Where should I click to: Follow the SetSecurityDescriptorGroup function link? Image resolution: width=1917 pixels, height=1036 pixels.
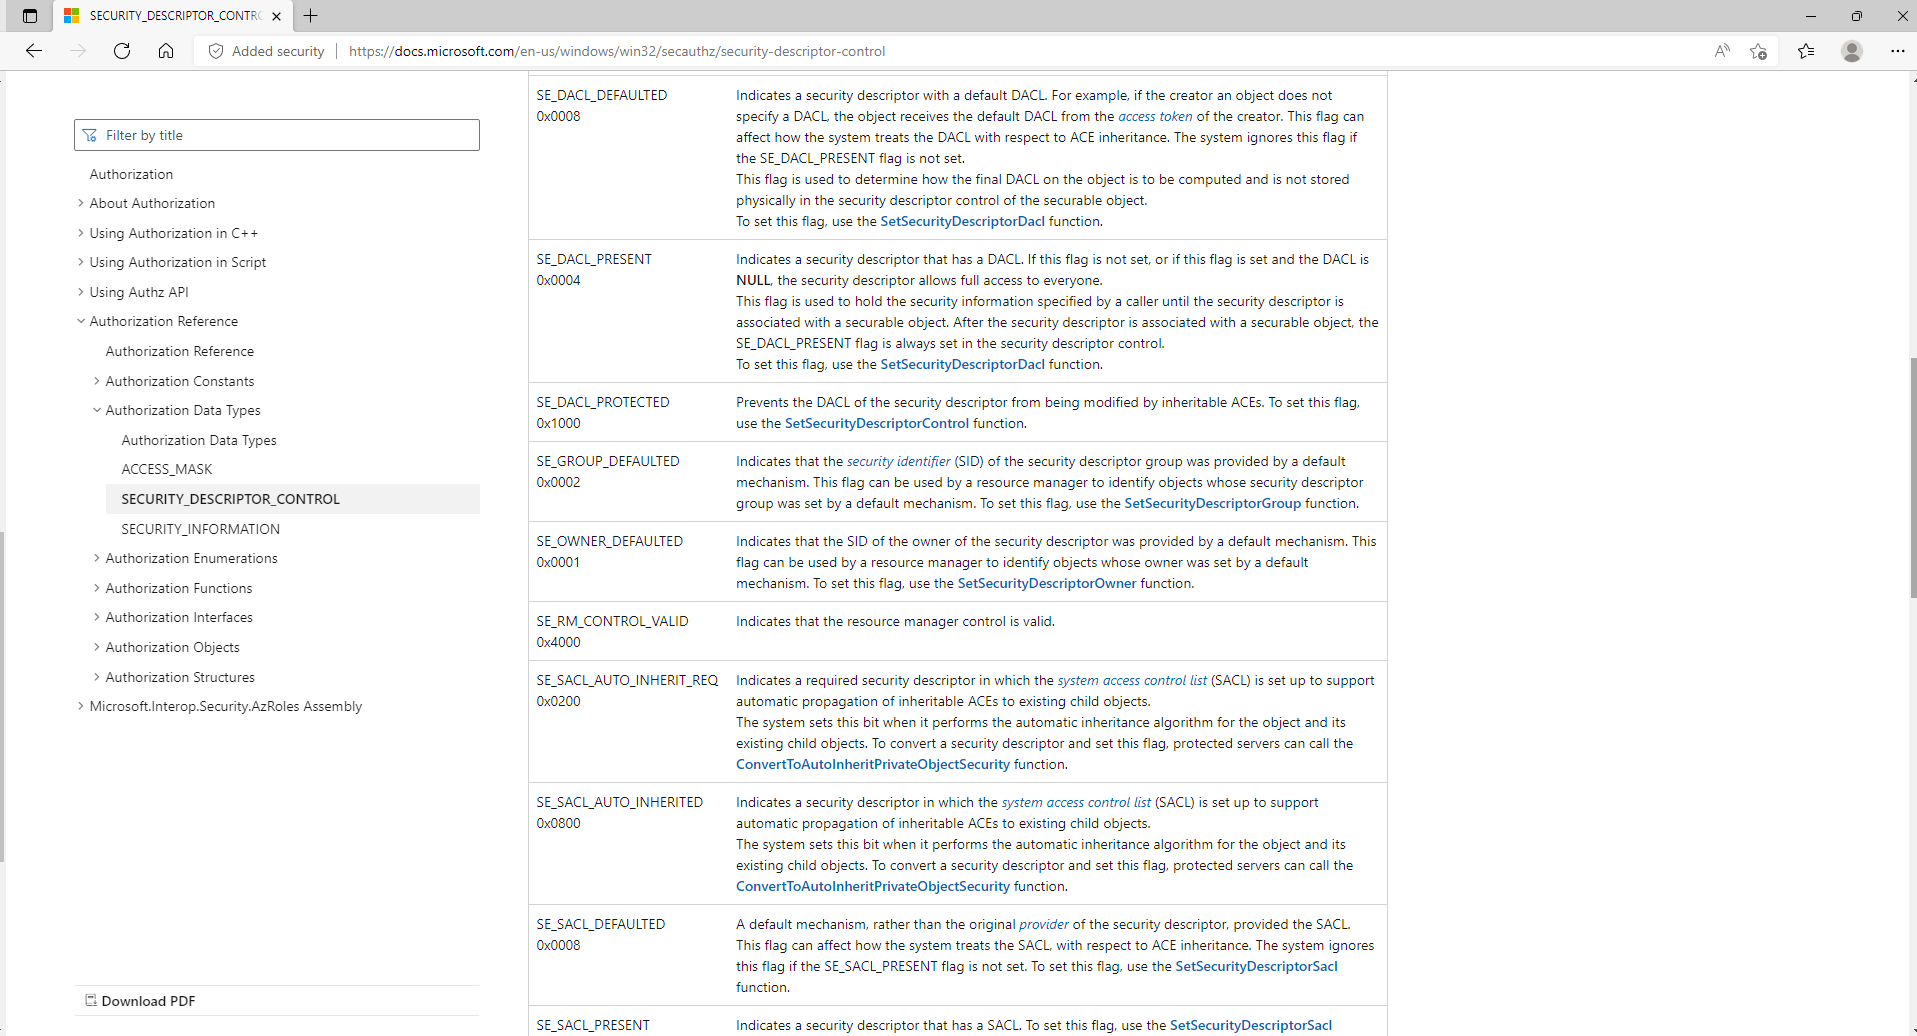coord(1212,503)
